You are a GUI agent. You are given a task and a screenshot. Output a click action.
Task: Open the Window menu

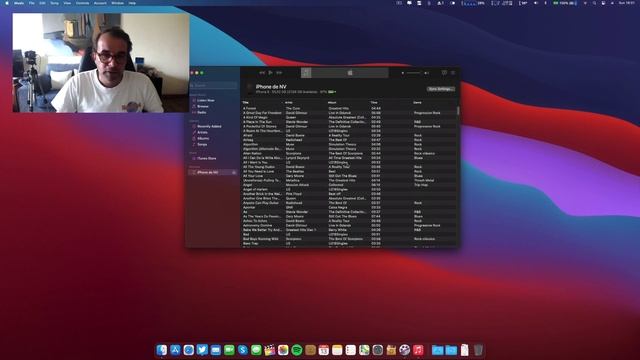pos(118,3)
